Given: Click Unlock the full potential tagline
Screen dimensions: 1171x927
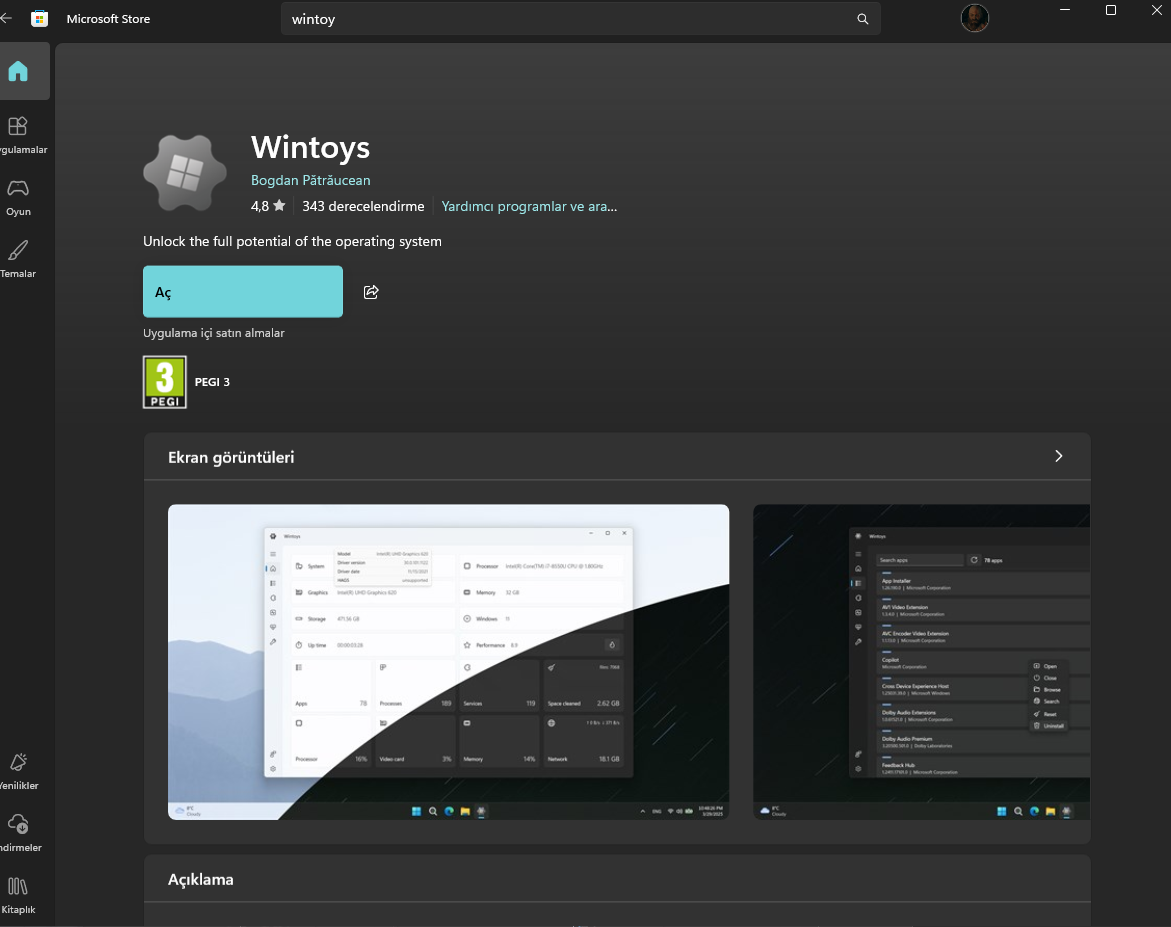Looking at the screenshot, I should click(x=292, y=241).
